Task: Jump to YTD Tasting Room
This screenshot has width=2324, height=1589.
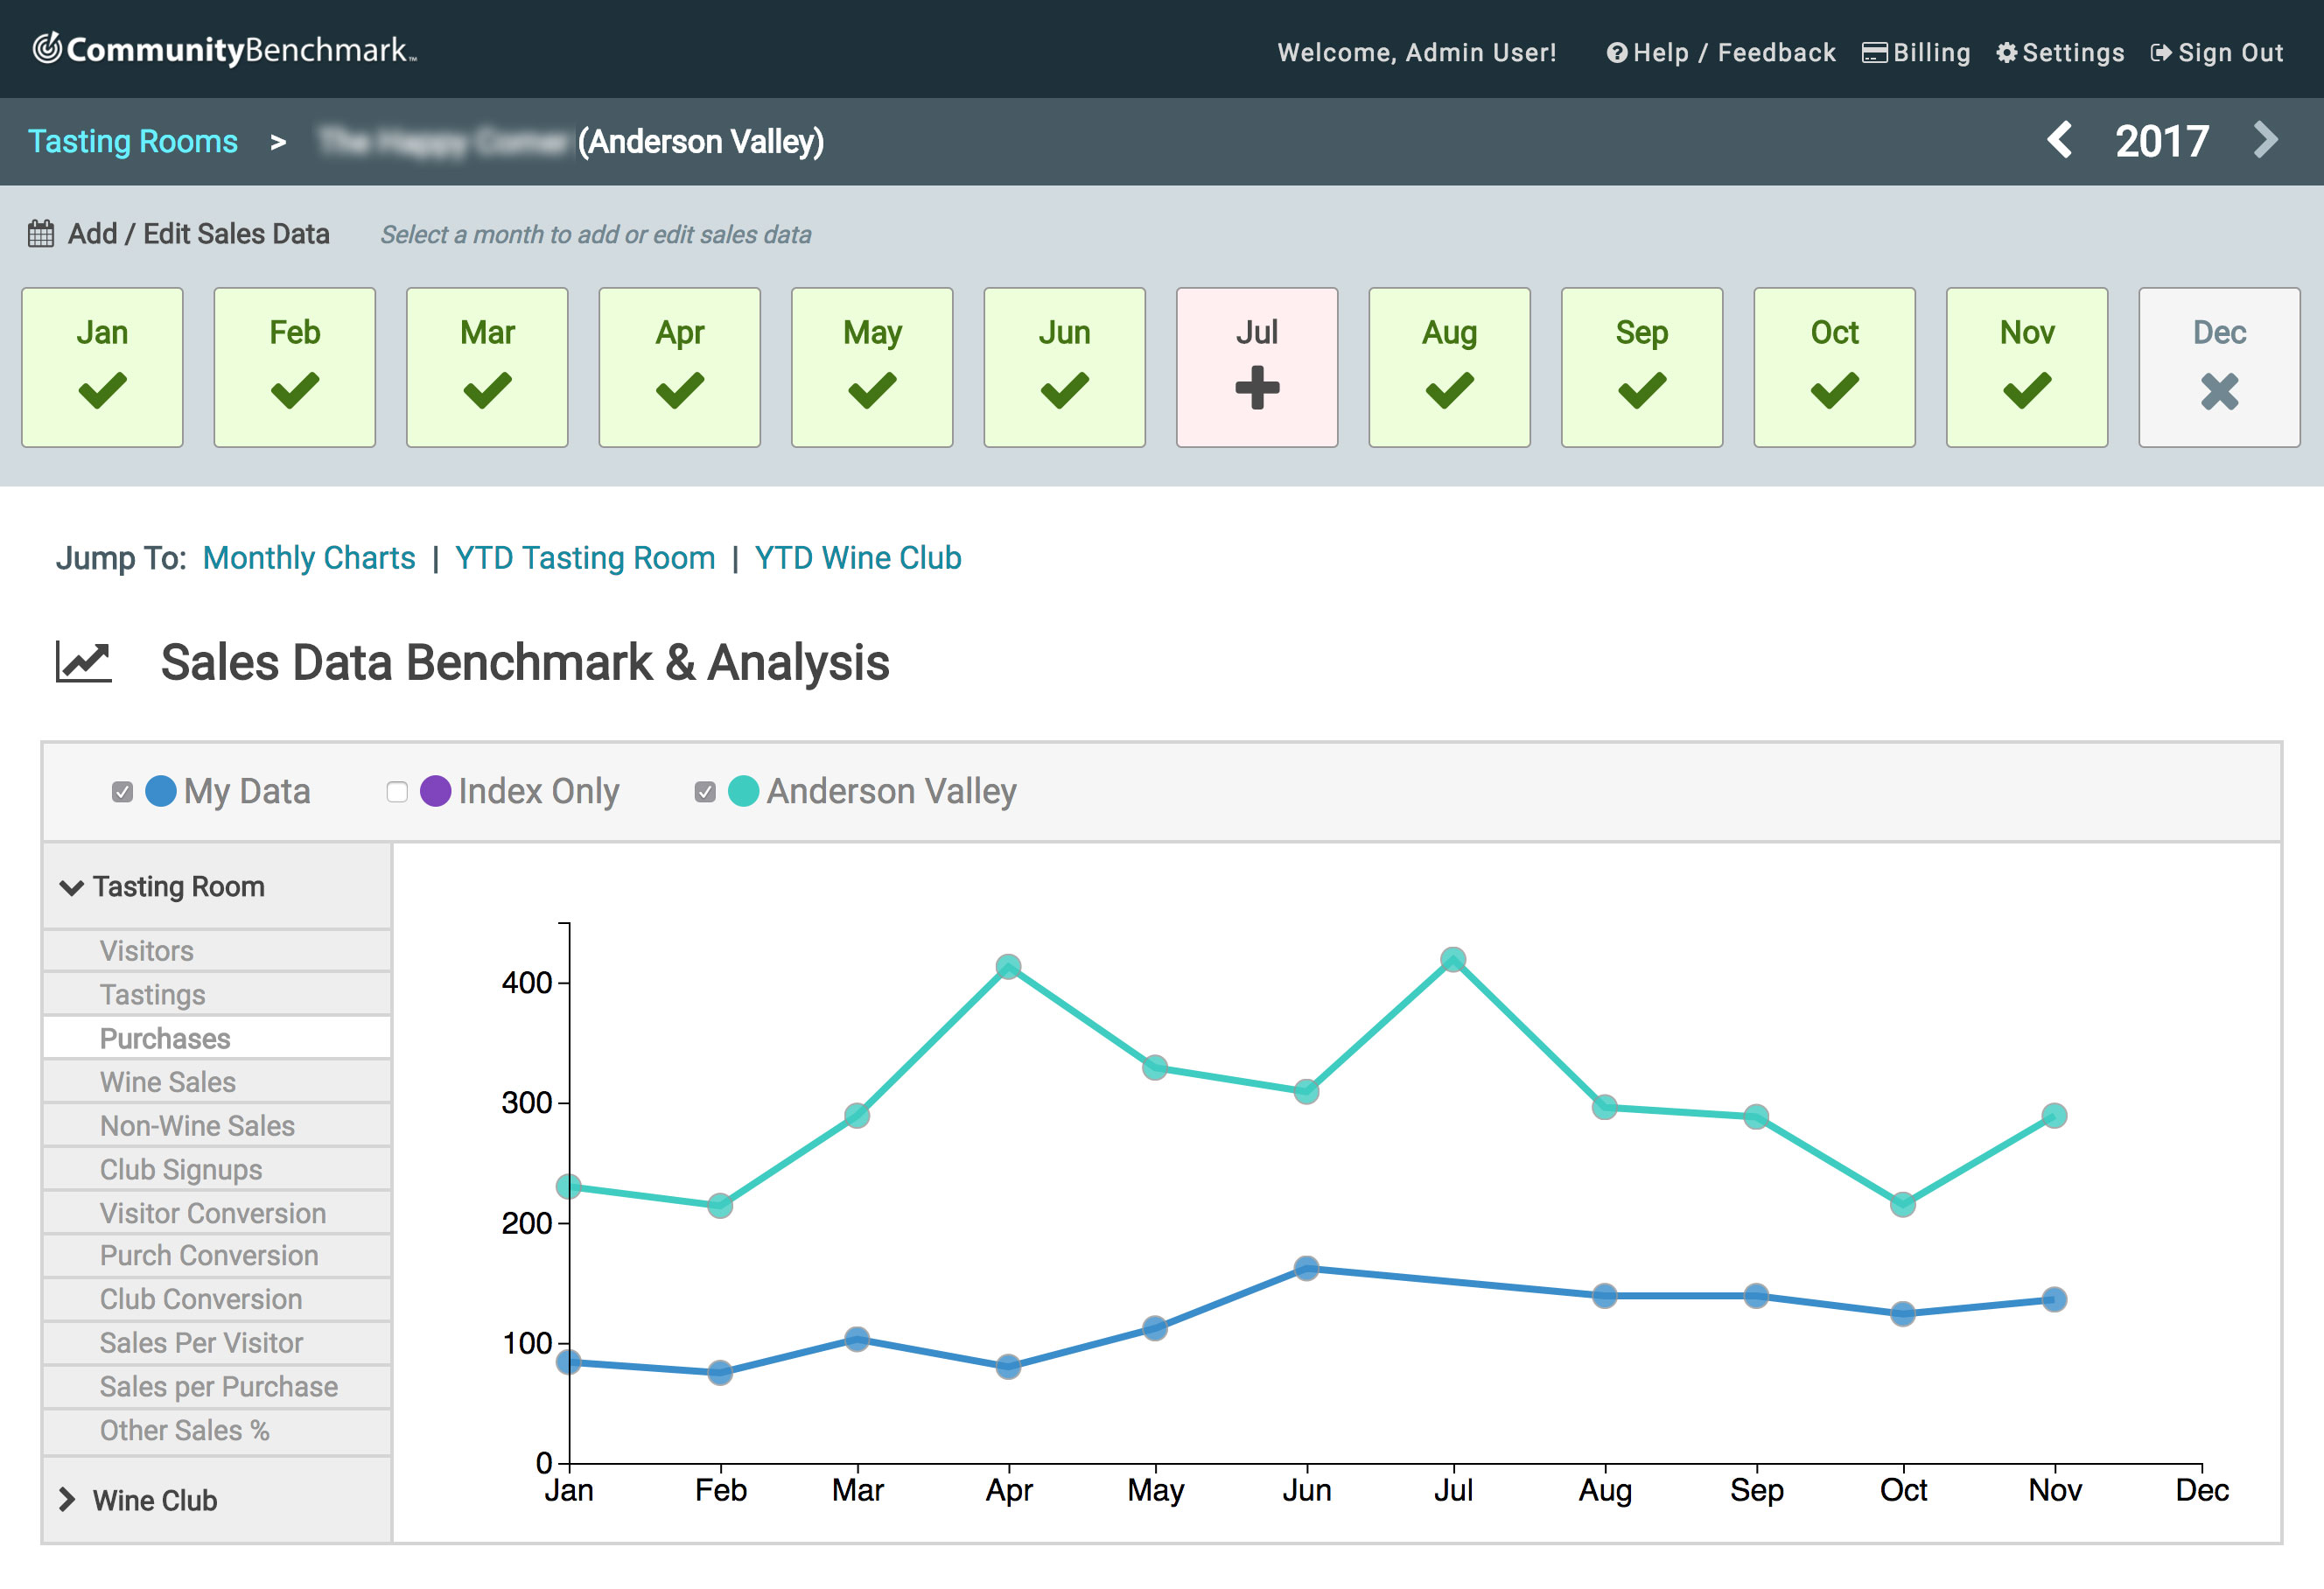Action: [x=585, y=558]
